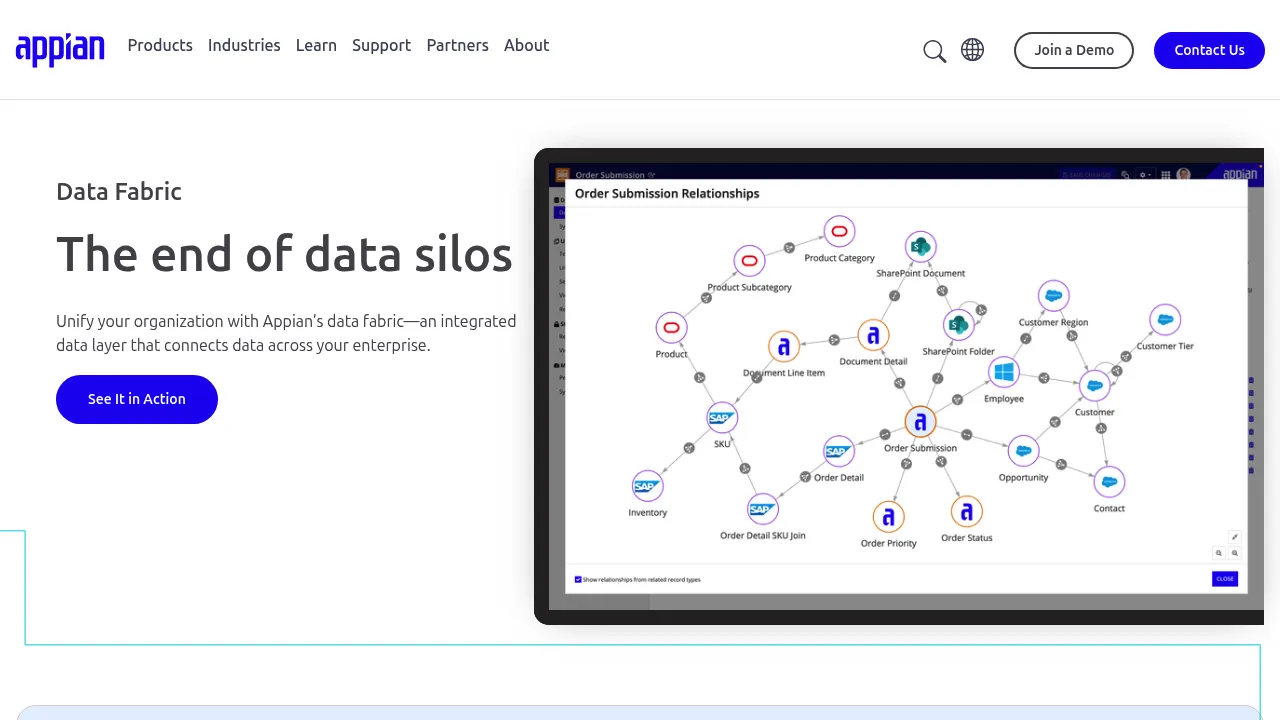Viewport: 1280px width, 720px height.
Task: Click the Contact Salesforce node icon
Action: click(1108, 482)
